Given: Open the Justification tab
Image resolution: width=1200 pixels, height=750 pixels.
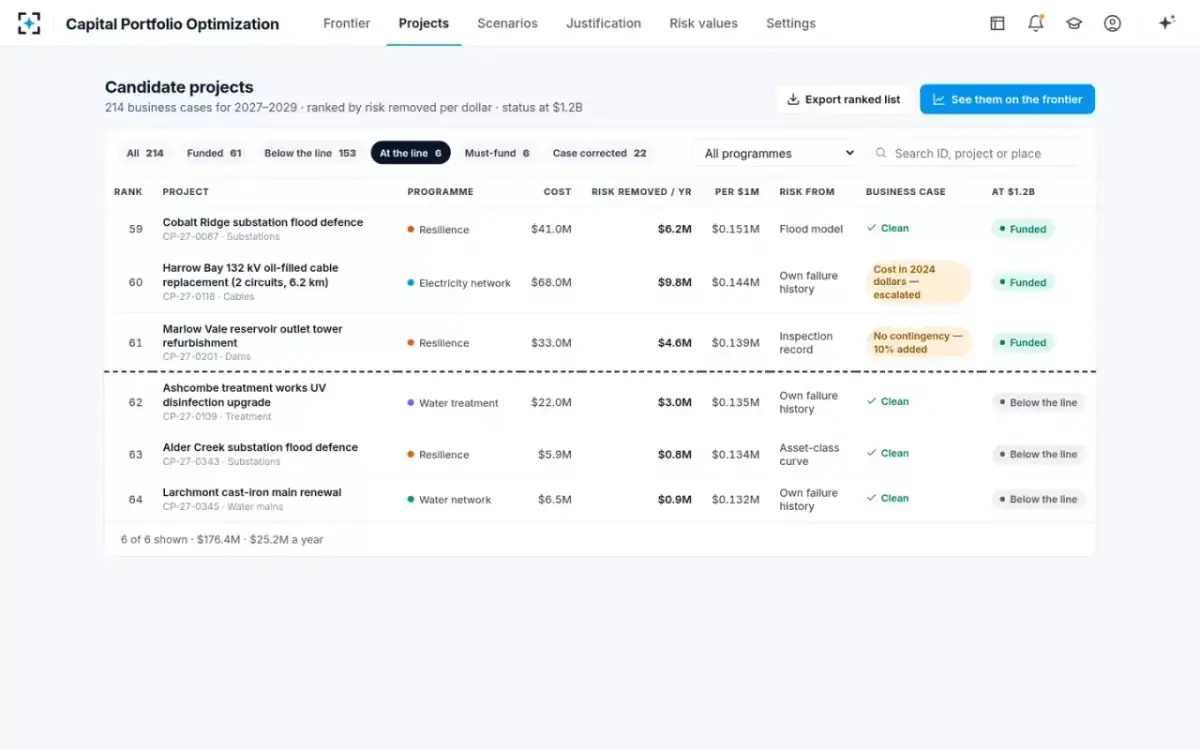Looking at the screenshot, I should pos(604,23).
